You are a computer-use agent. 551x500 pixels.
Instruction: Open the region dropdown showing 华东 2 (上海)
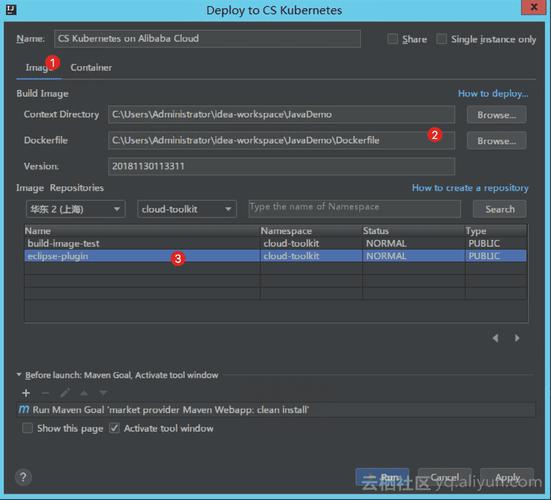(x=75, y=209)
